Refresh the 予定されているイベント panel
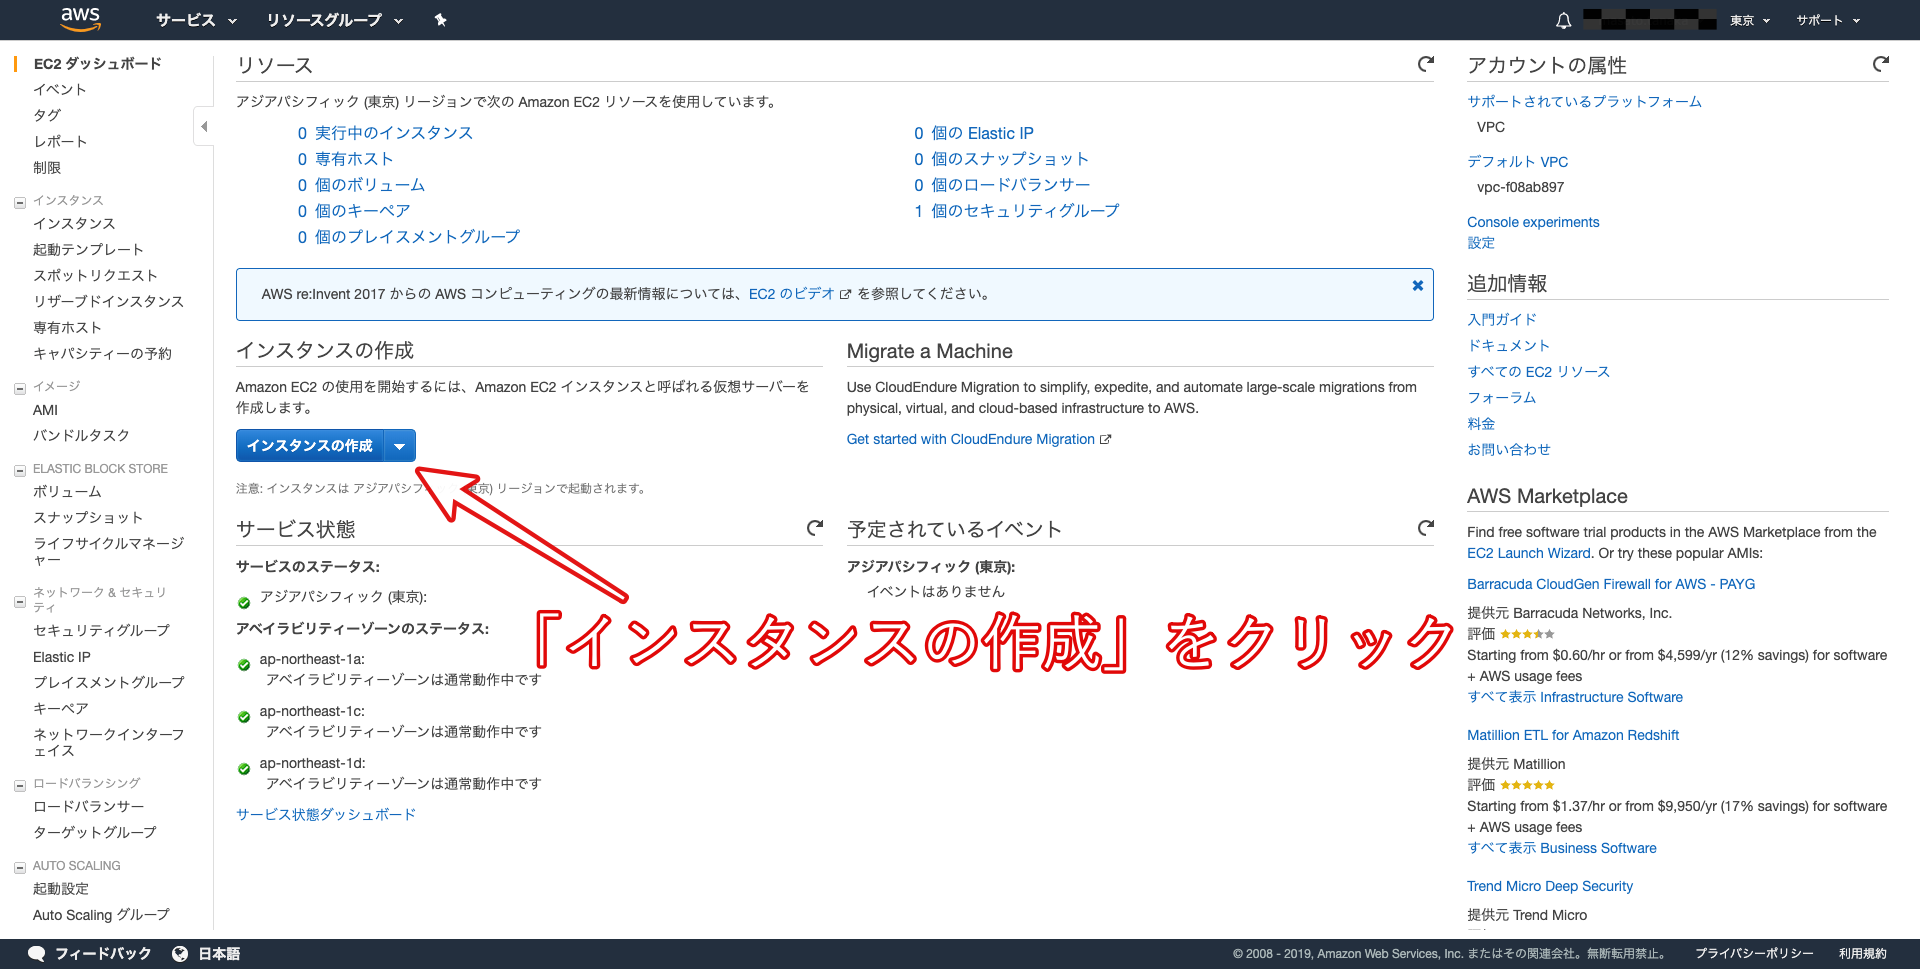The width and height of the screenshot is (1920, 969). (x=1425, y=528)
